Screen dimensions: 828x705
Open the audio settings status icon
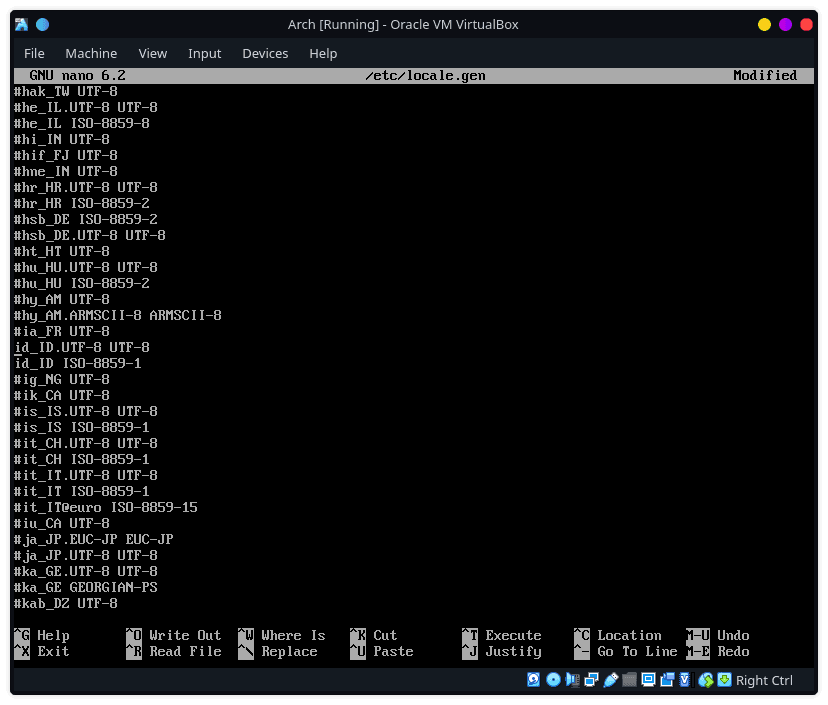tap(572, 680)
